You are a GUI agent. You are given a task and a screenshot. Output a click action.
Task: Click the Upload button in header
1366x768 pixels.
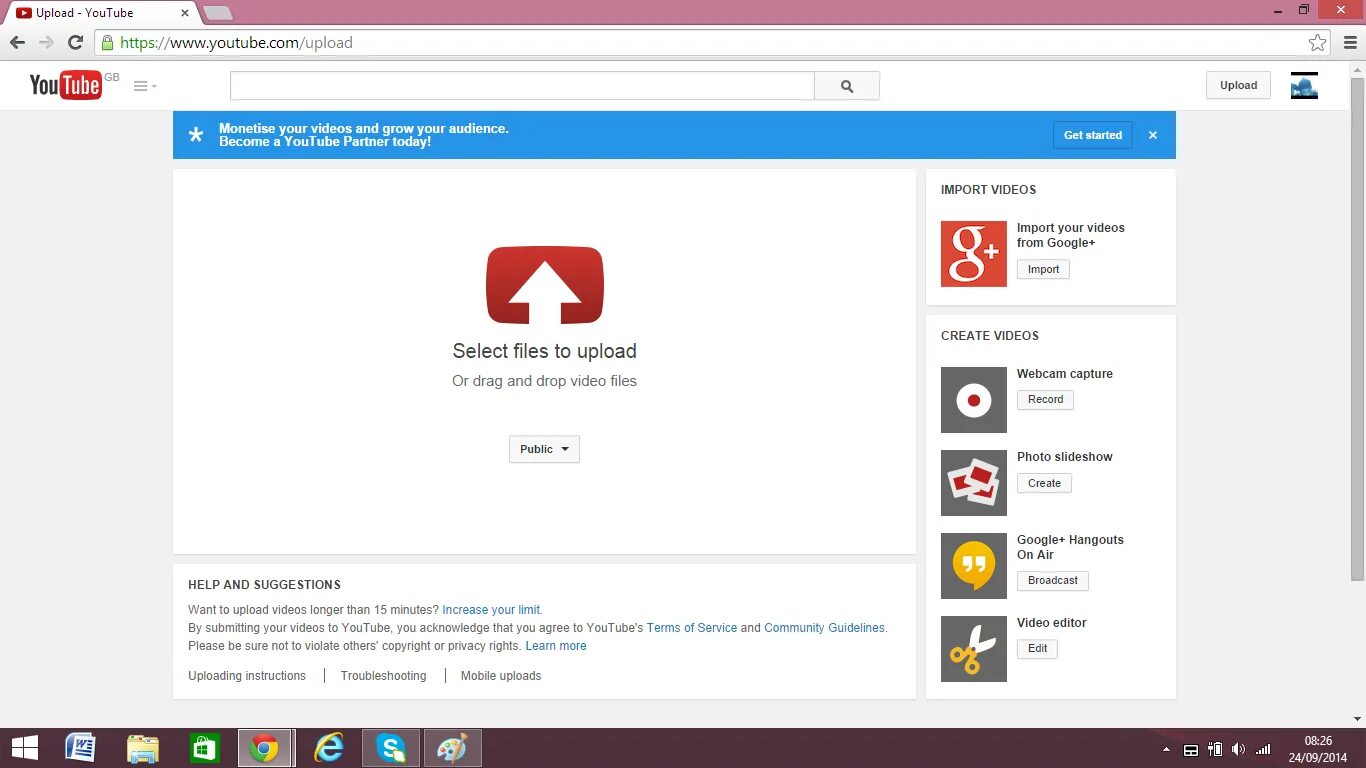click(x=1238, y=86)
